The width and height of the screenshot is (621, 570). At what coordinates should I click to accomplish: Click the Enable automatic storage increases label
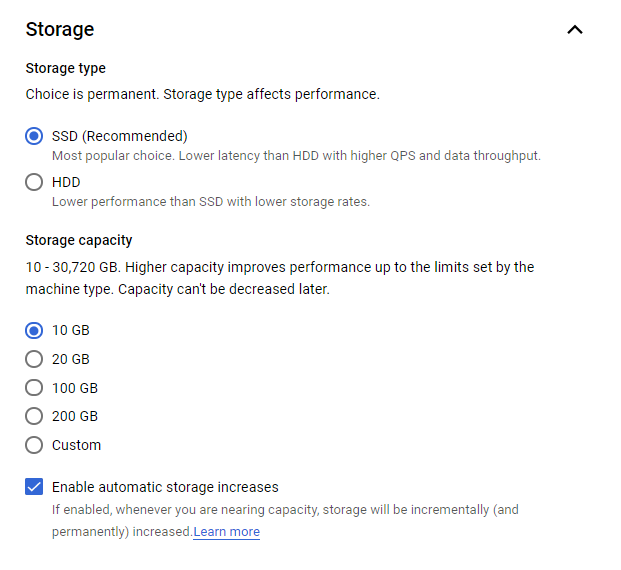(x=165, y=487)
